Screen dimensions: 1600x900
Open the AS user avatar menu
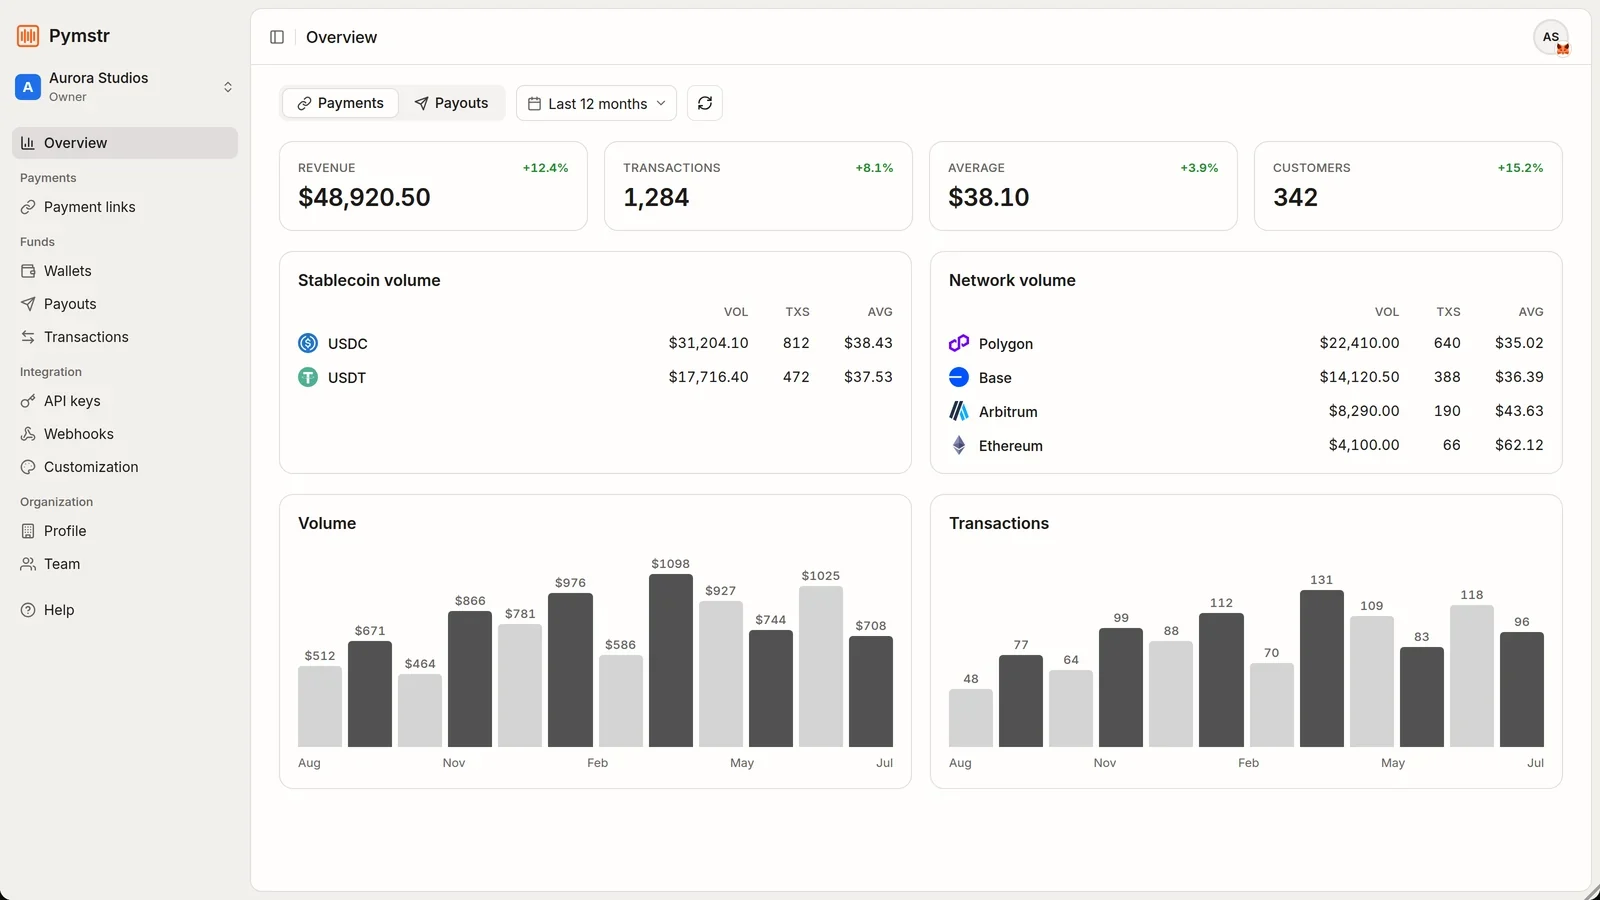click(x=1551, y=37)
